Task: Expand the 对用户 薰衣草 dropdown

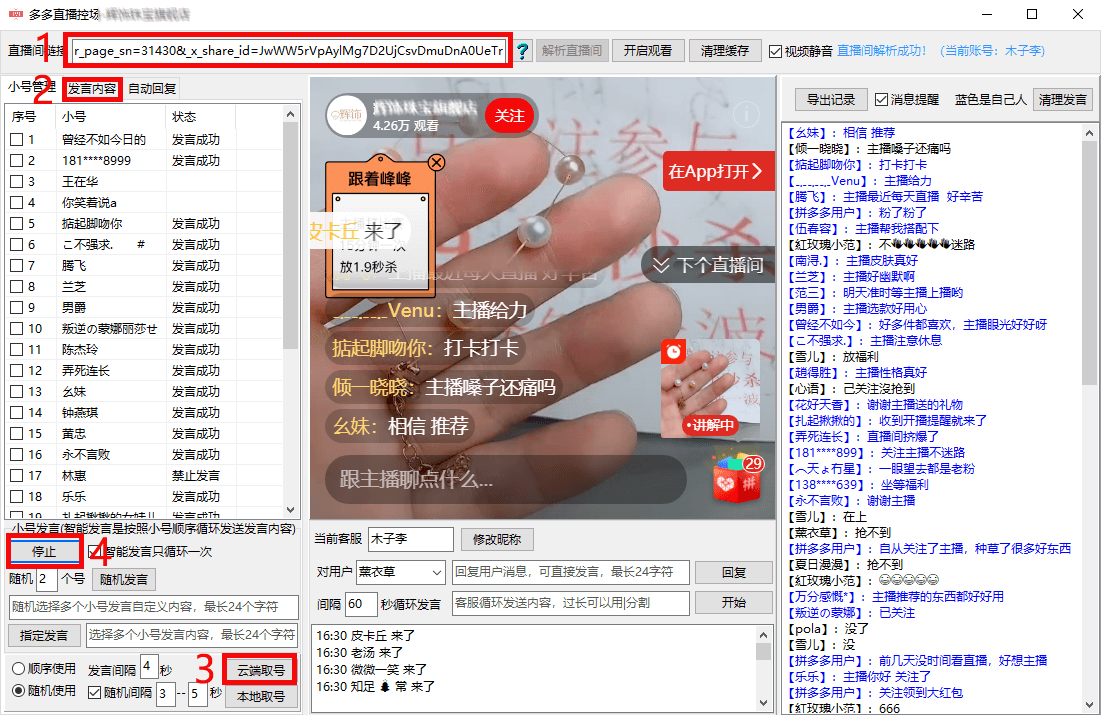Action: tap(437, 572)
